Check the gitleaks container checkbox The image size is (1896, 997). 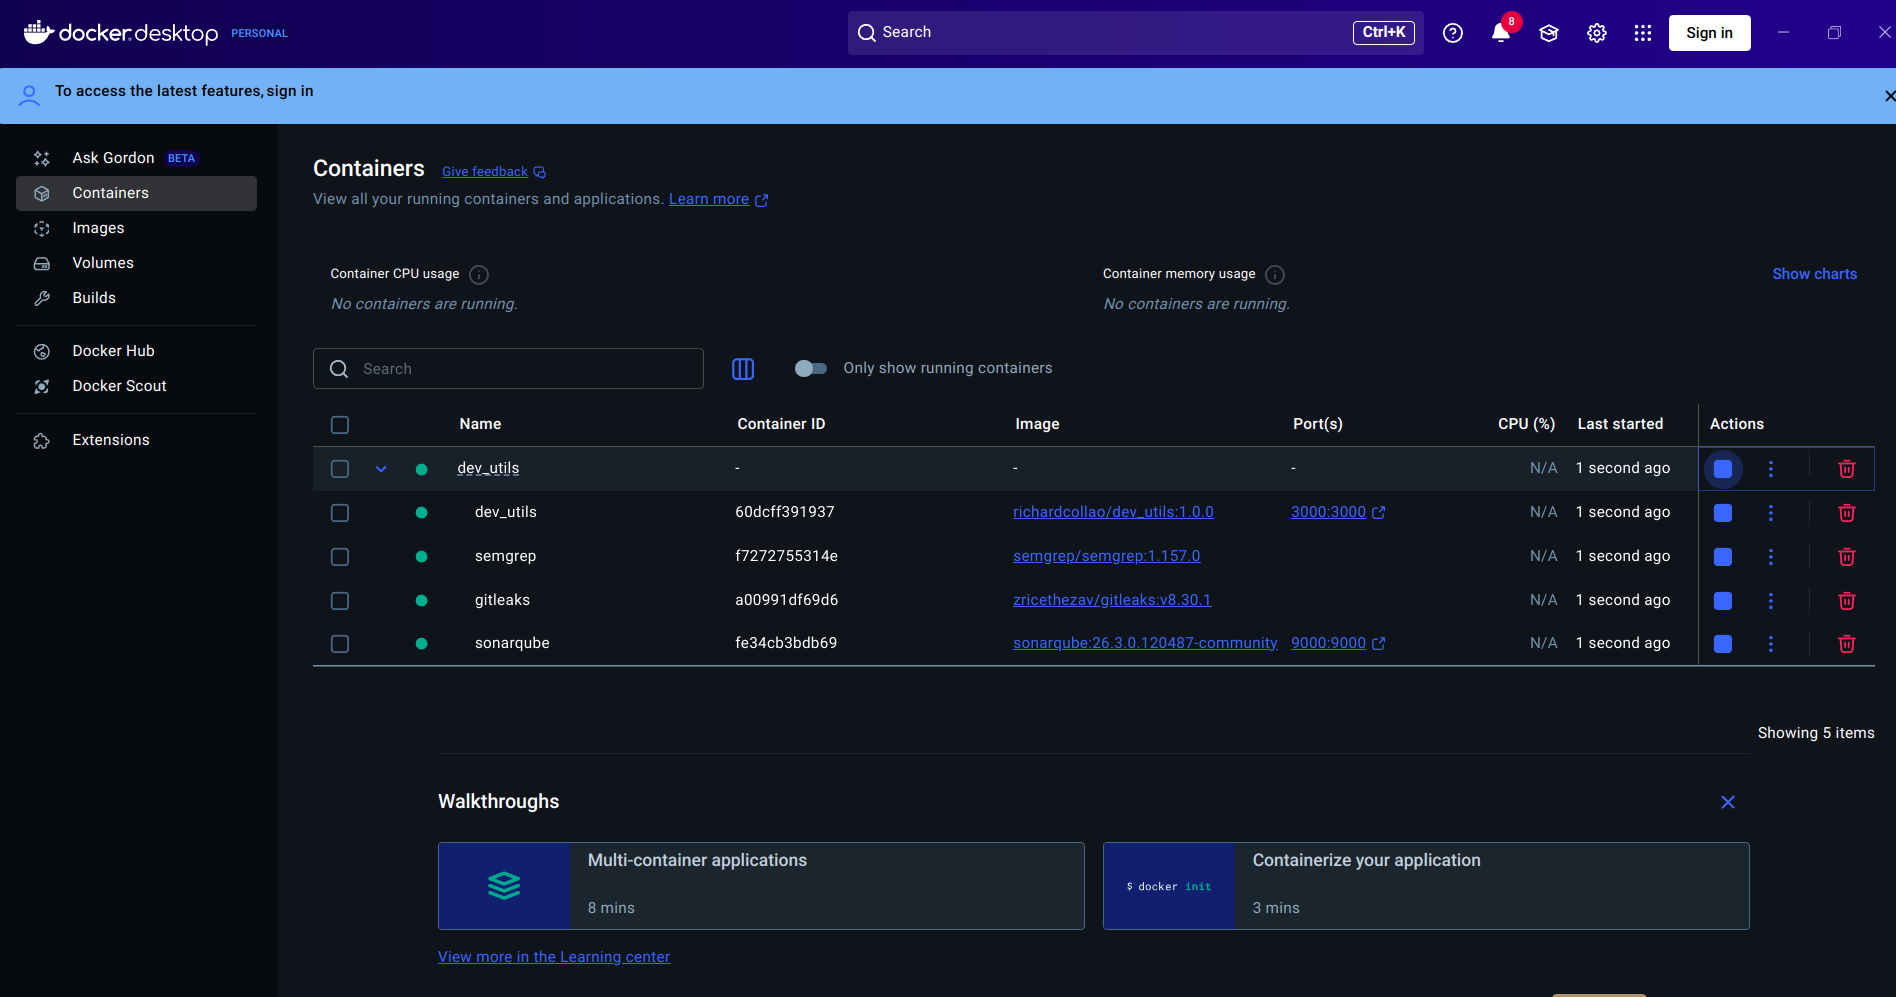click(x=340, y=601)
